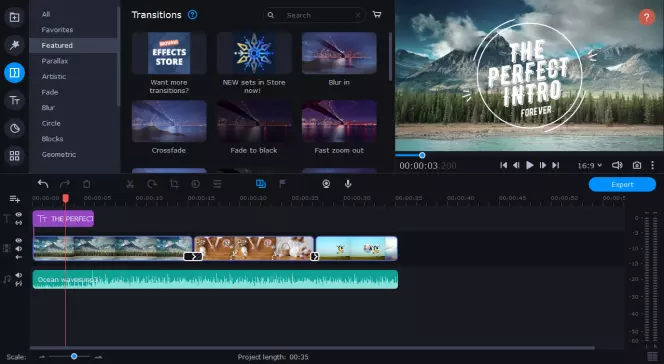Redo the last action
The height and width of the screenshot is (364, 664).
pyautogui.click(x=65, y=184)
